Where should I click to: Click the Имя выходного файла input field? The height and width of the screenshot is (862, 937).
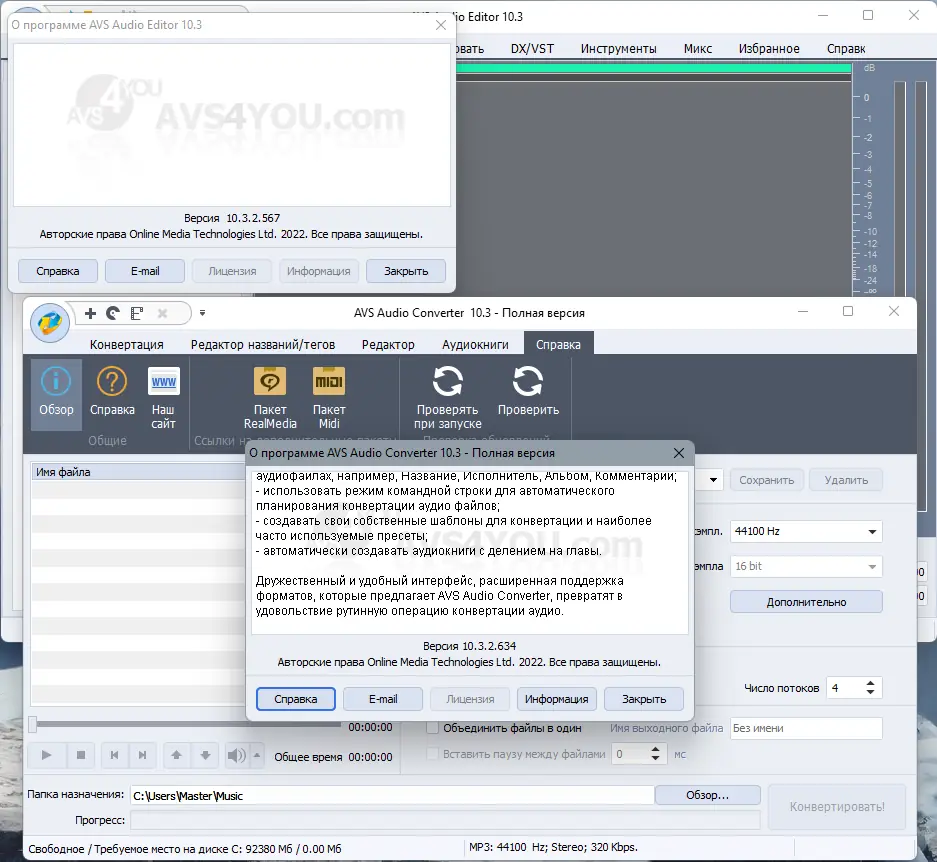[806, 728]
